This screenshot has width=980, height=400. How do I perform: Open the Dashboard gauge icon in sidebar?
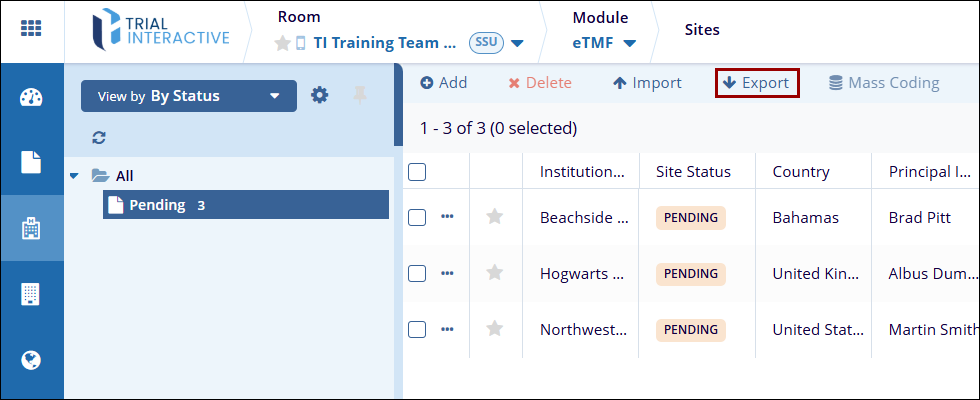31,98
